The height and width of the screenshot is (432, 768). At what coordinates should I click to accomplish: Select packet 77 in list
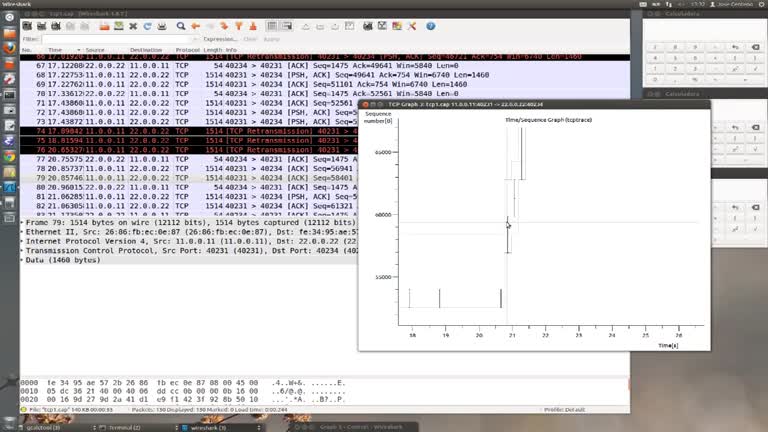pos(189,159)
